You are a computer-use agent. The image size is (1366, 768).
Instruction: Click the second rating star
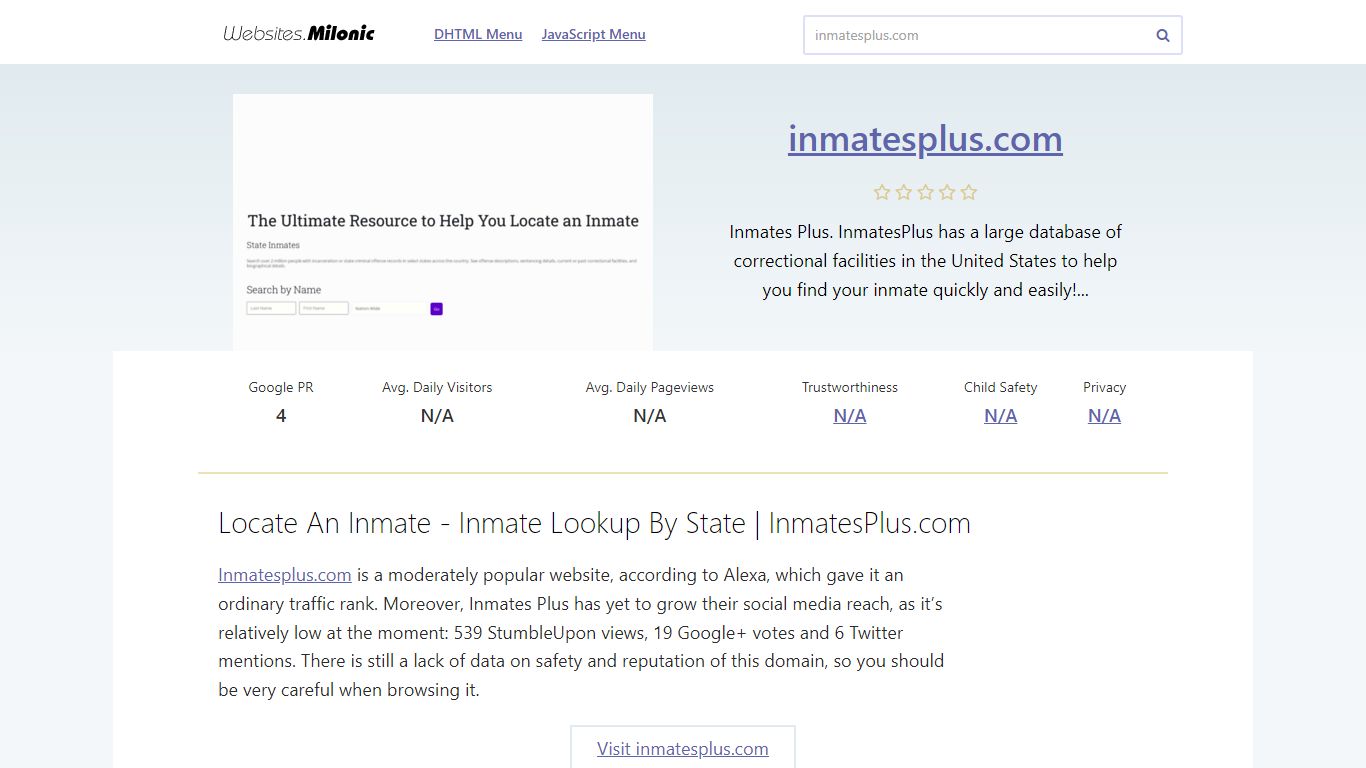[x=904, y=192]
